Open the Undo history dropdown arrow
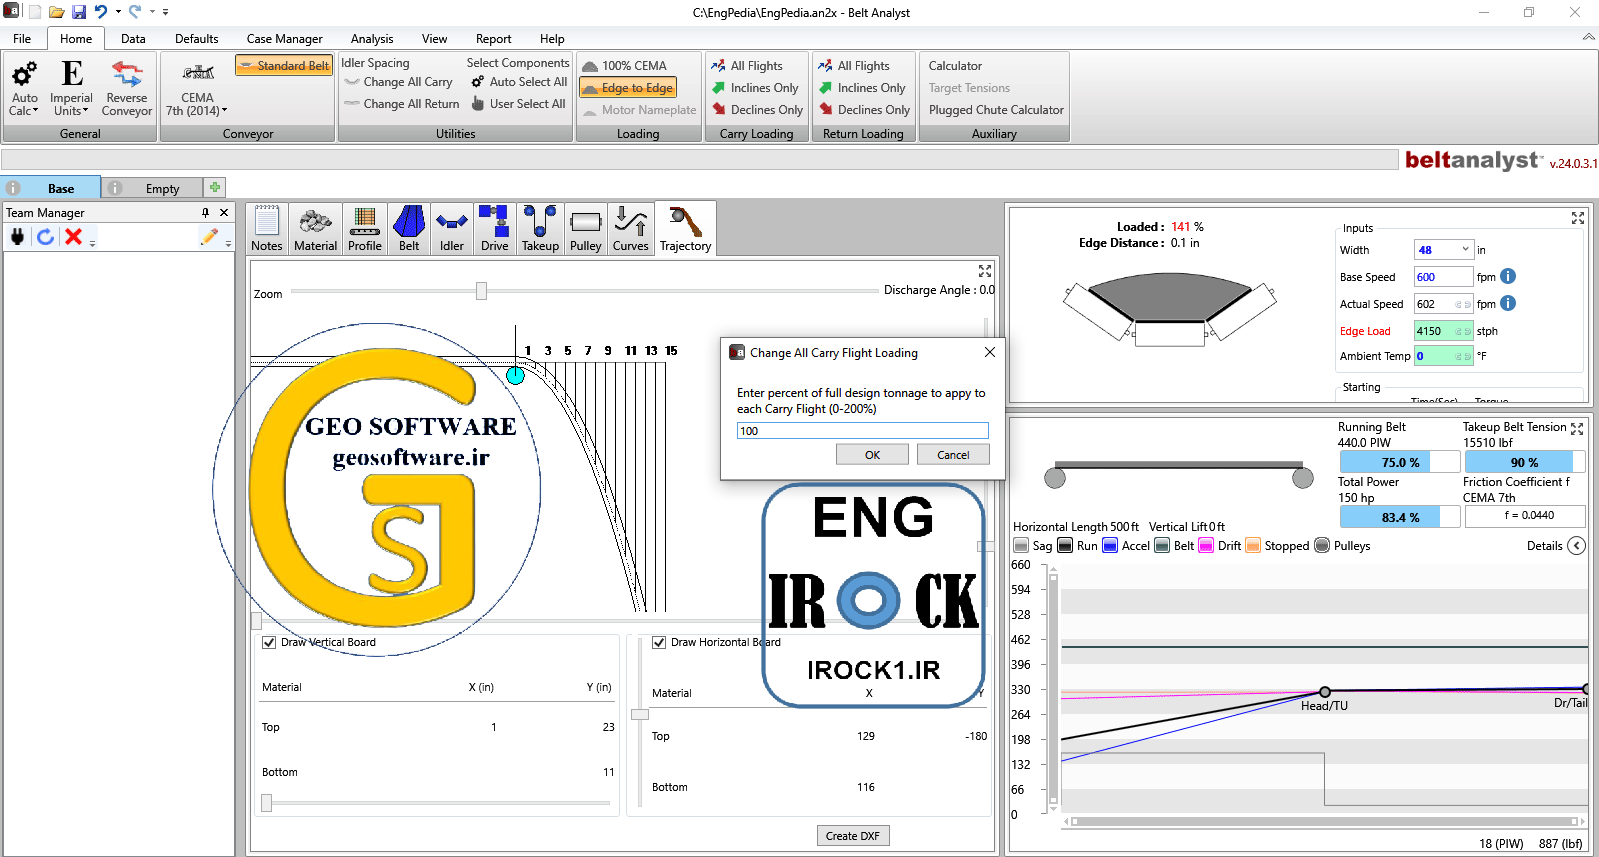This screenshot has height=857, width=1599. point(118,12)
